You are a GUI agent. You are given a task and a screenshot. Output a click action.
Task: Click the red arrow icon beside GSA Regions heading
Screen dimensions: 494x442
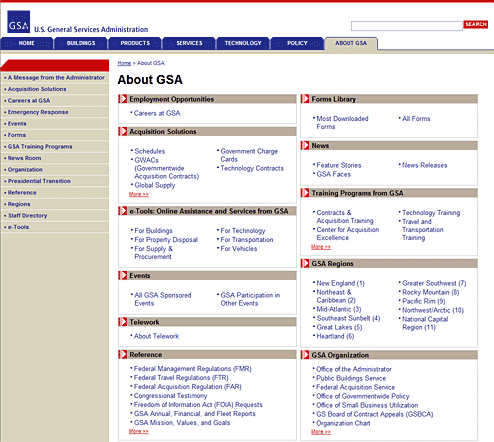pos(305,263)
